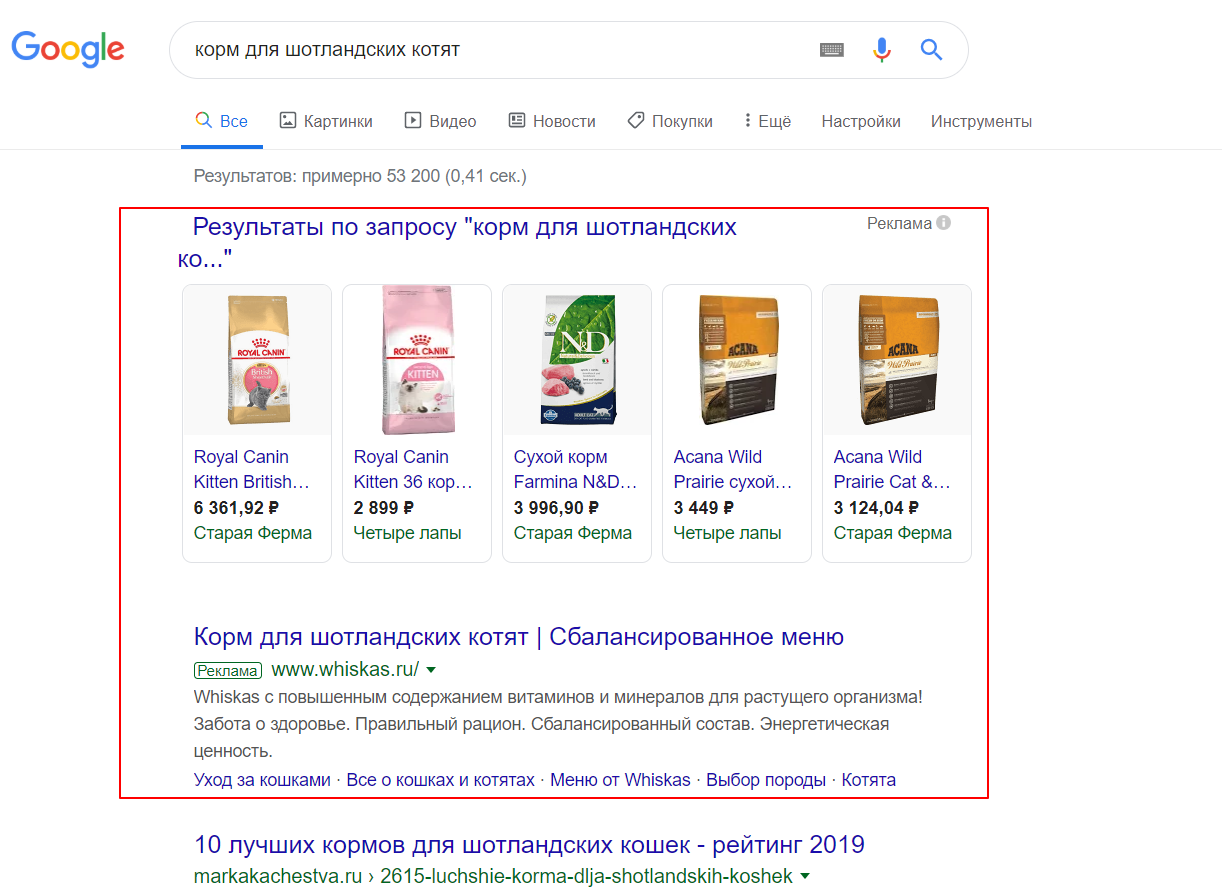
Task: Expand dropdown arrow next to www.whiskas.ru/
Action: (431, 670)
